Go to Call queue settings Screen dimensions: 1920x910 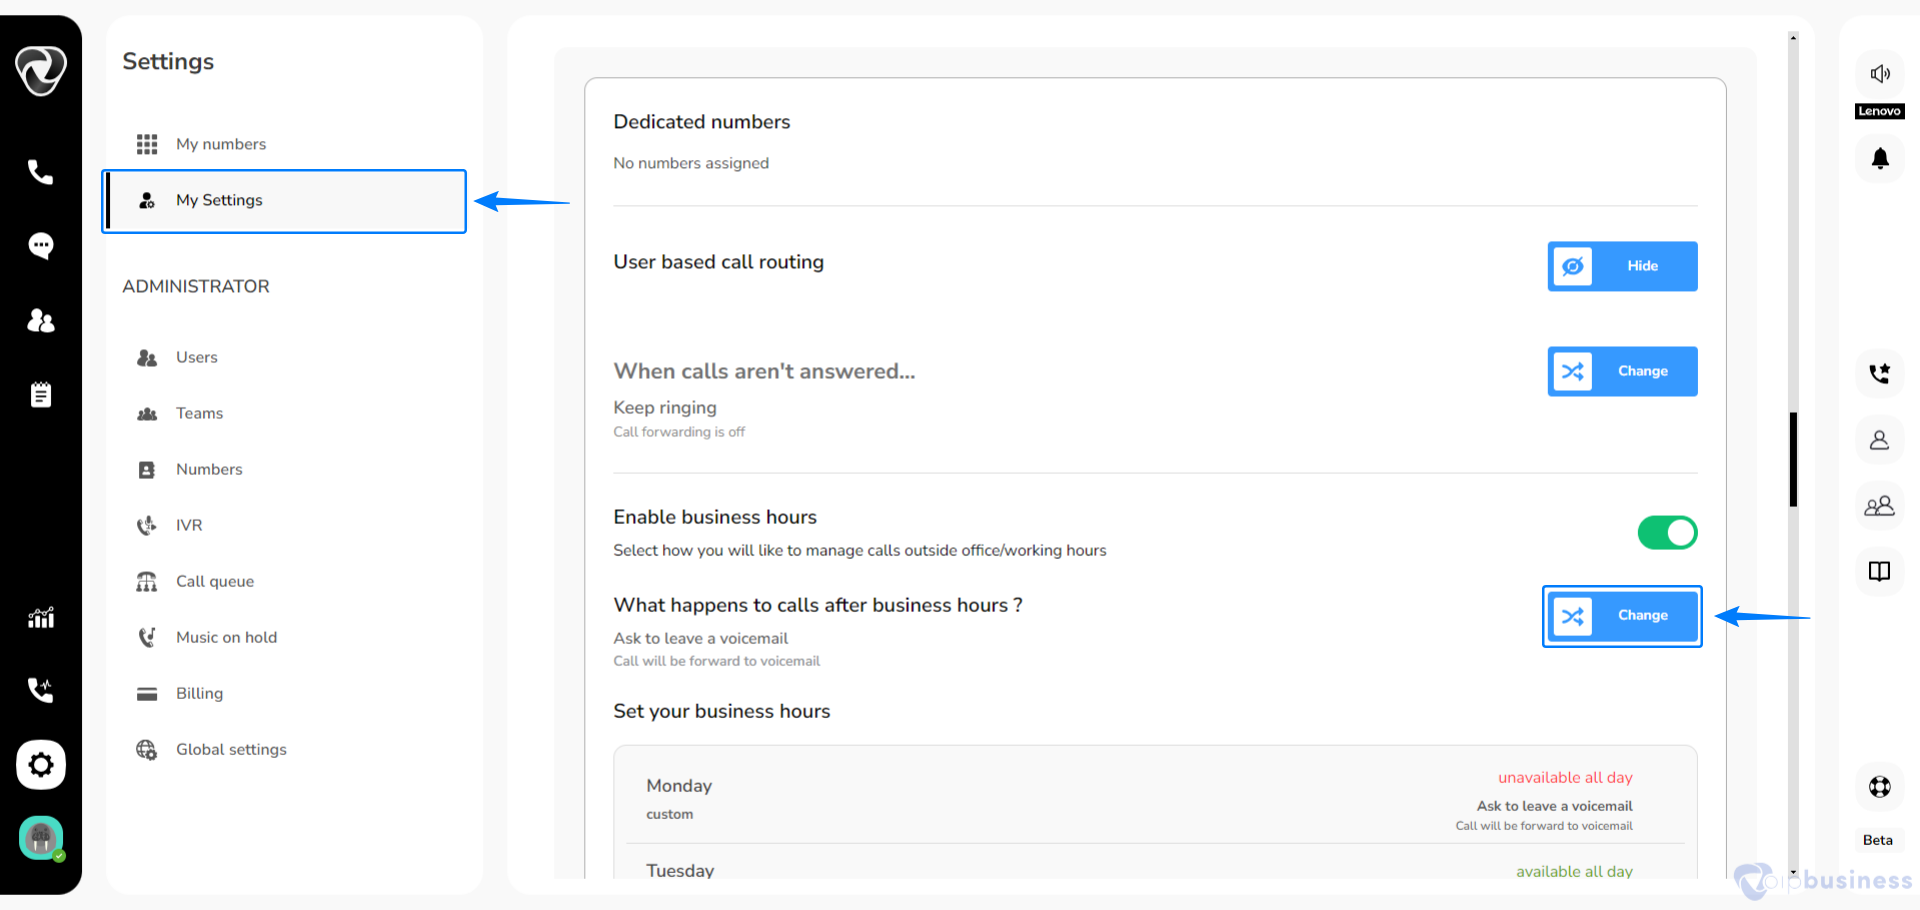coord(215,581)
